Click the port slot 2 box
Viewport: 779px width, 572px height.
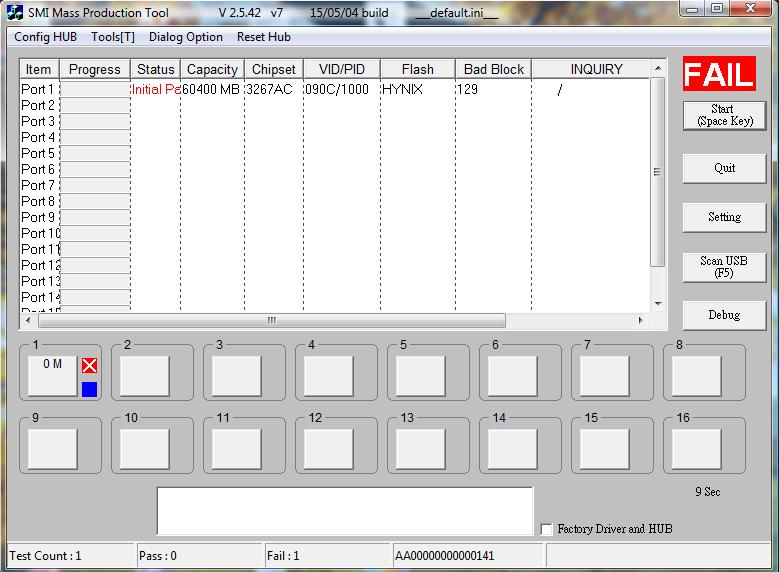point(145,376)
